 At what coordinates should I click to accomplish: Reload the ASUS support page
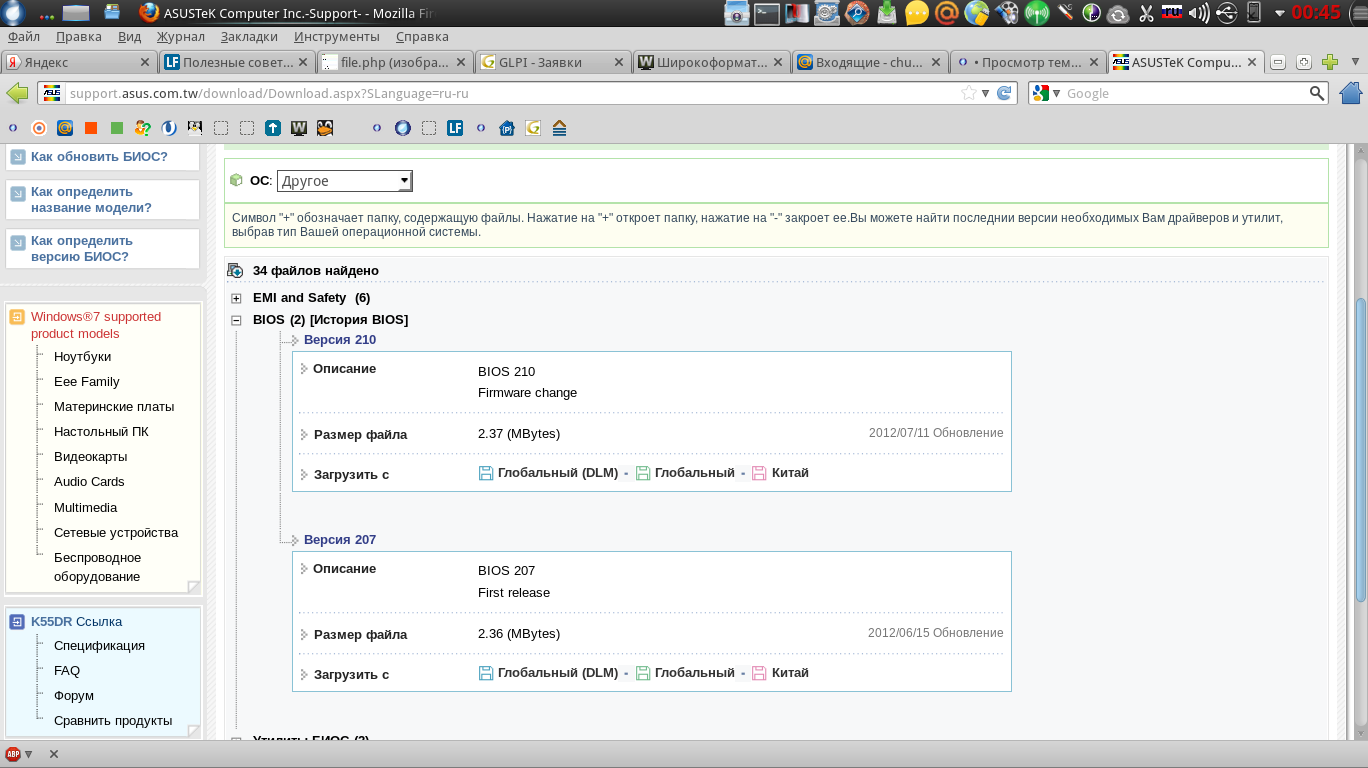[x=1005, y=93]
